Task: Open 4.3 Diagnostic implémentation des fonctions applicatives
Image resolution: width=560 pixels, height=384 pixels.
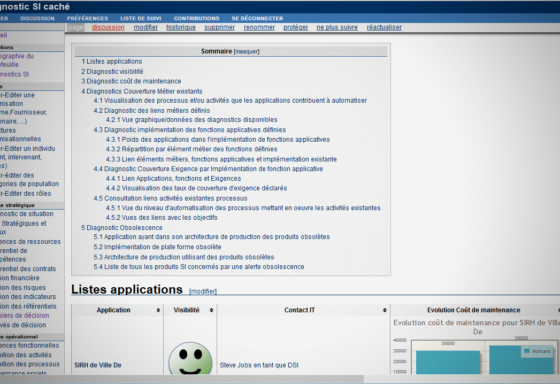Action: 190,130
